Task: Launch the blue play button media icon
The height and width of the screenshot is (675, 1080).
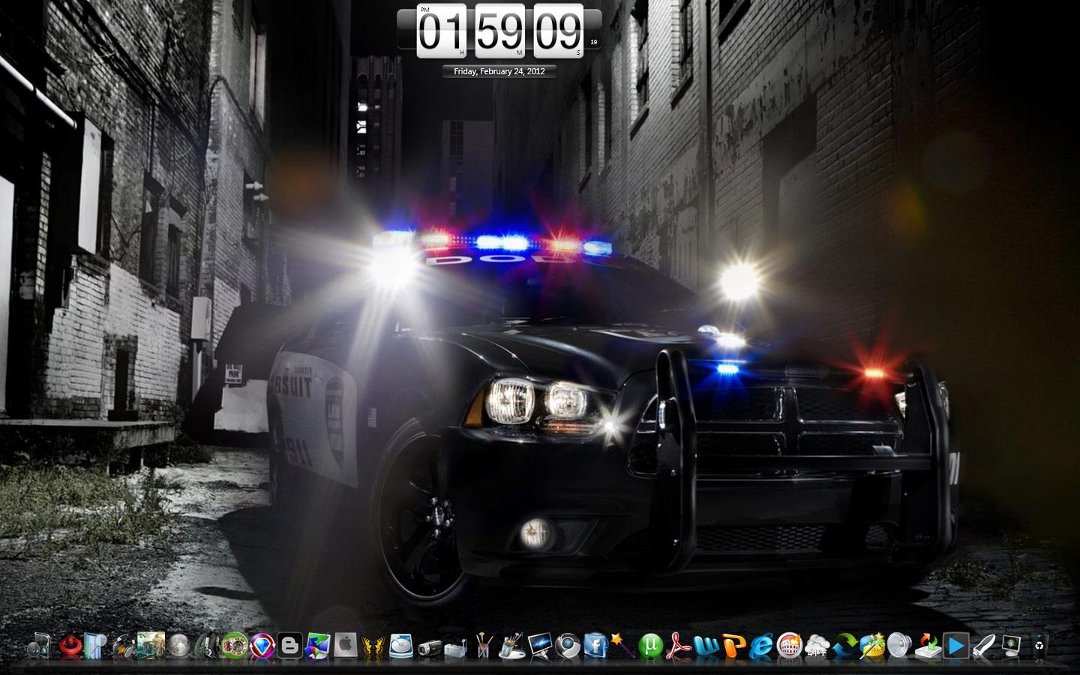Action: 956,645
